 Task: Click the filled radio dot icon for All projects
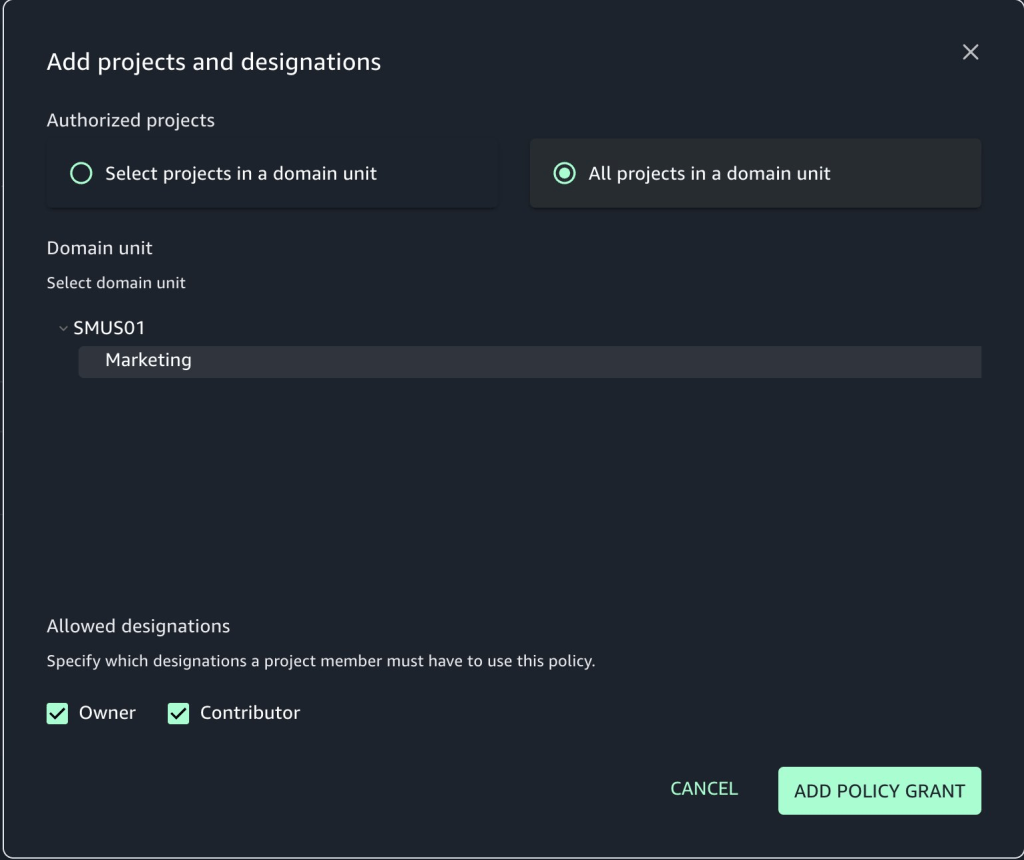tap(564, 173)
